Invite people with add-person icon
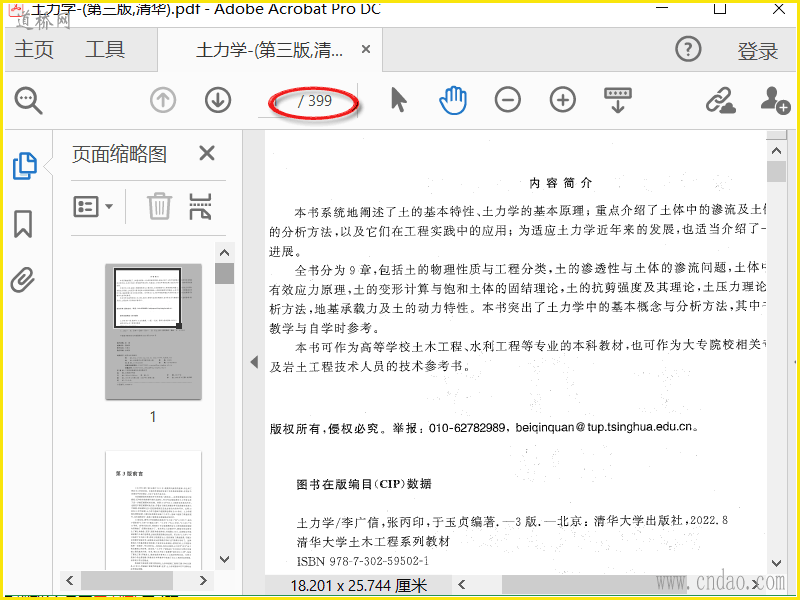800x600 pixels. [776, 100]
